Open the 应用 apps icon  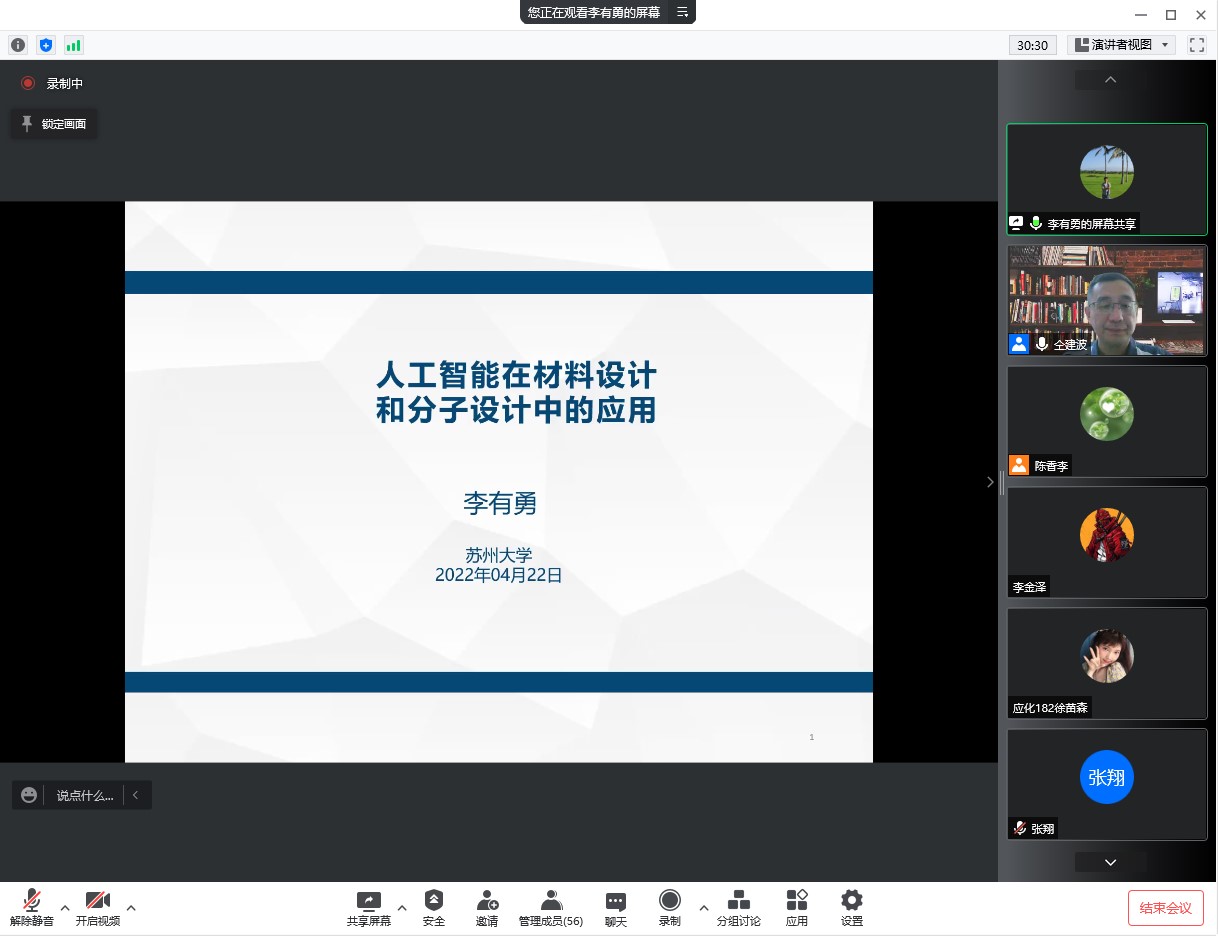[x=796, y=908]
